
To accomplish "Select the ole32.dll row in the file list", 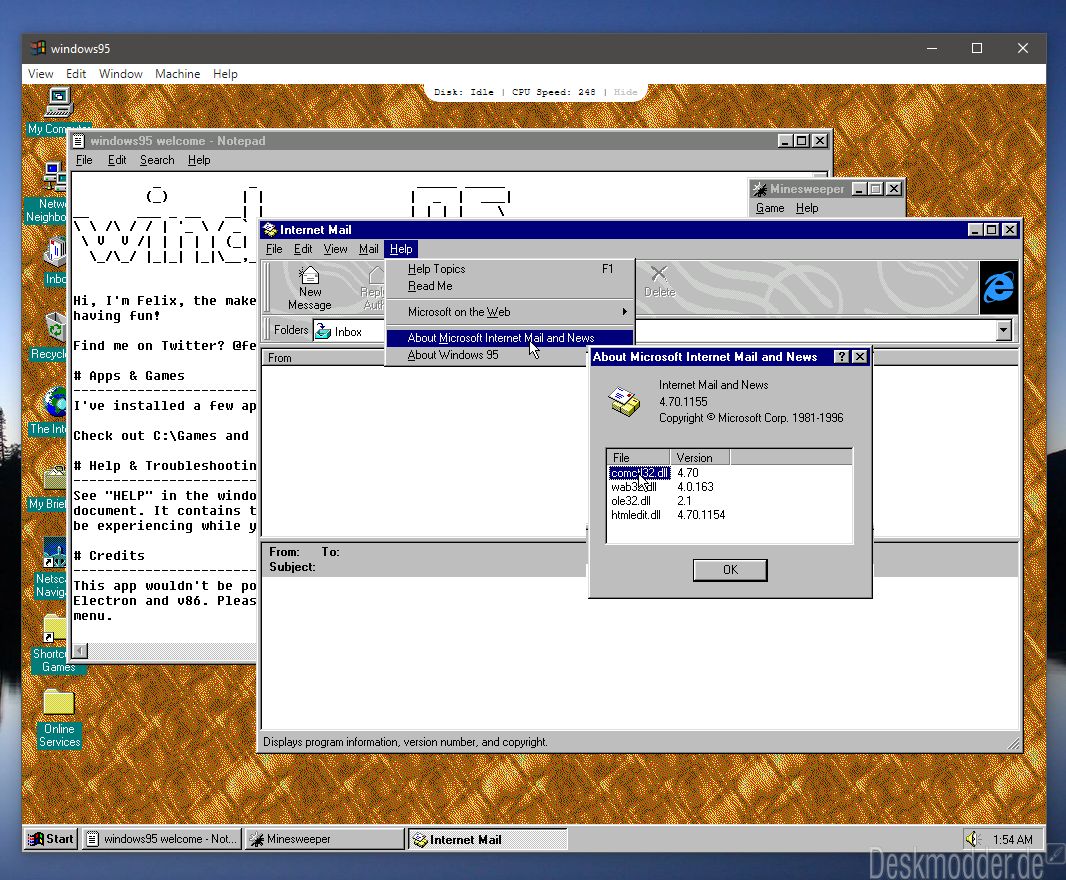I will (x=631, y=501).
